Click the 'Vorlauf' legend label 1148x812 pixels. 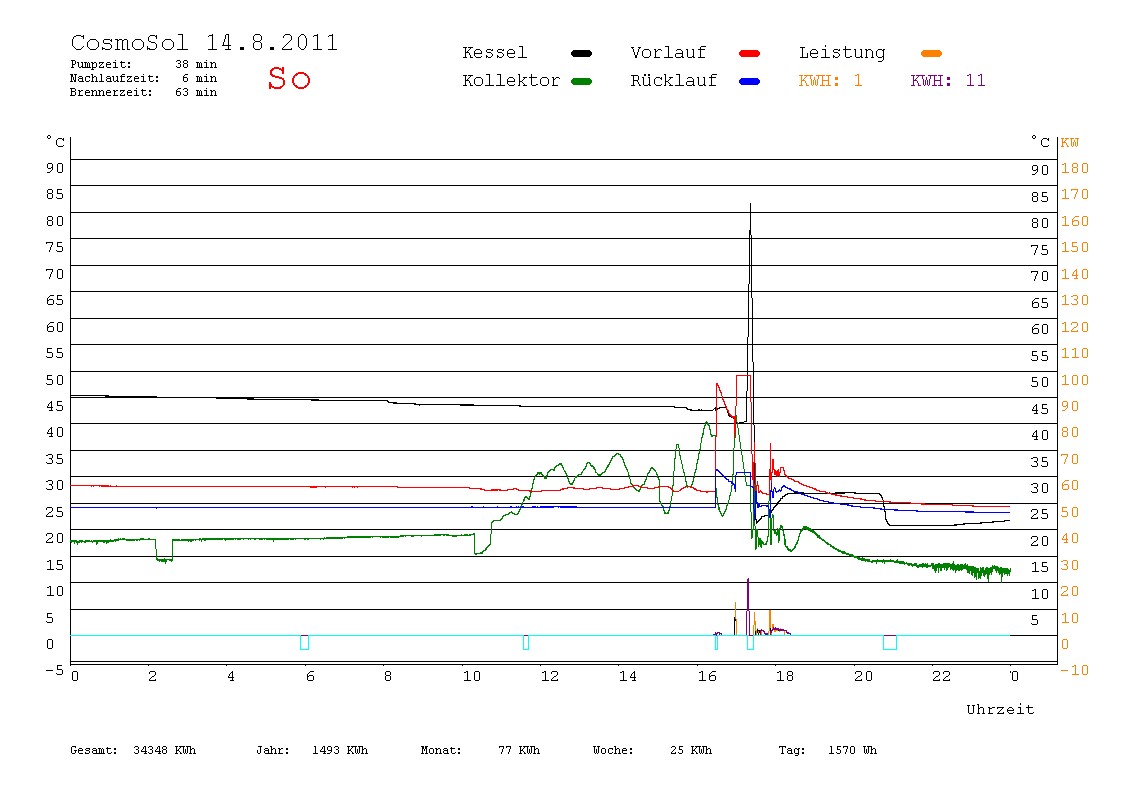(668, 53)
